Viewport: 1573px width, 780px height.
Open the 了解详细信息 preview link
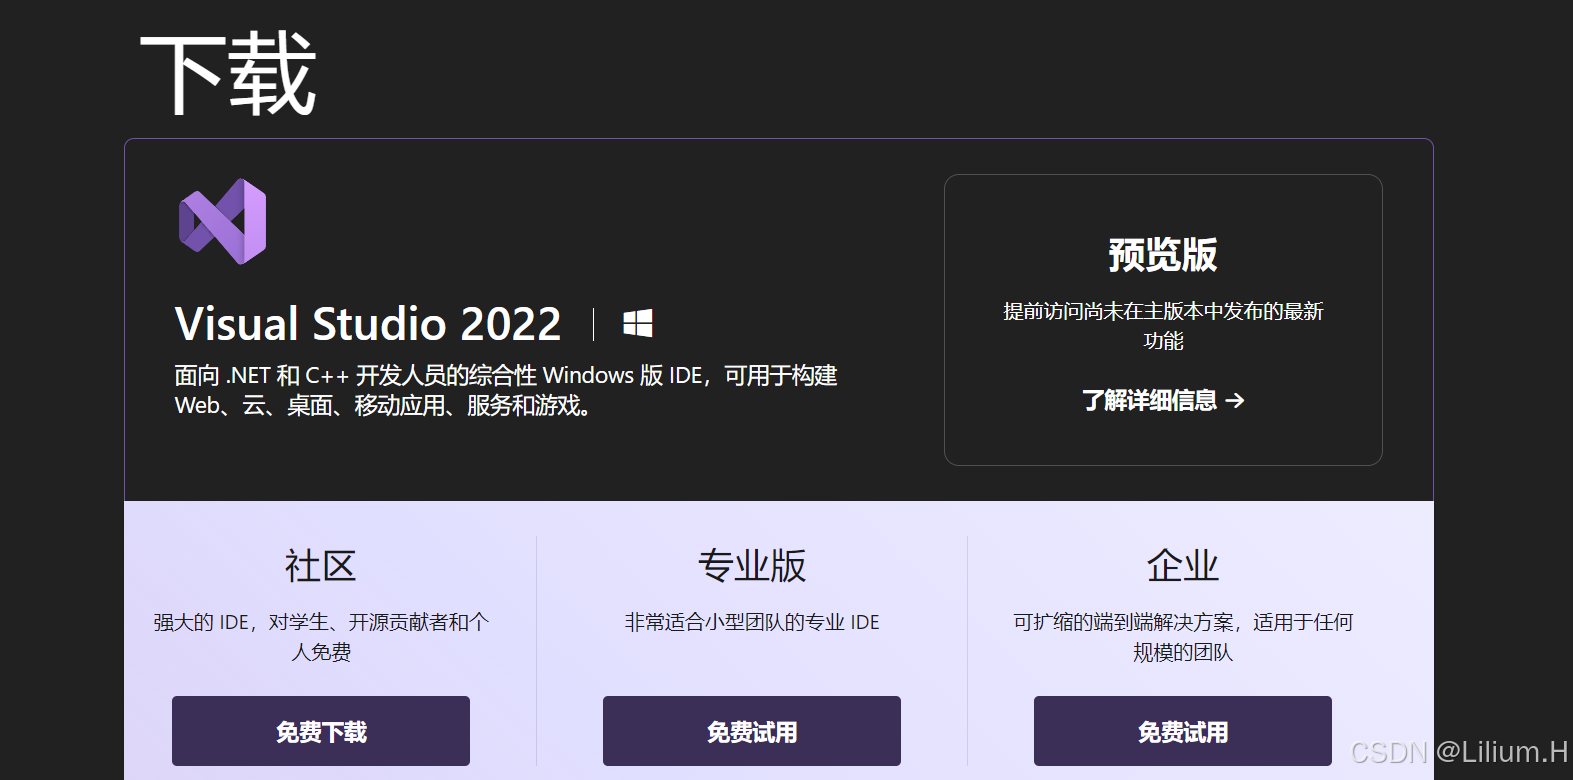[1163, 400]
